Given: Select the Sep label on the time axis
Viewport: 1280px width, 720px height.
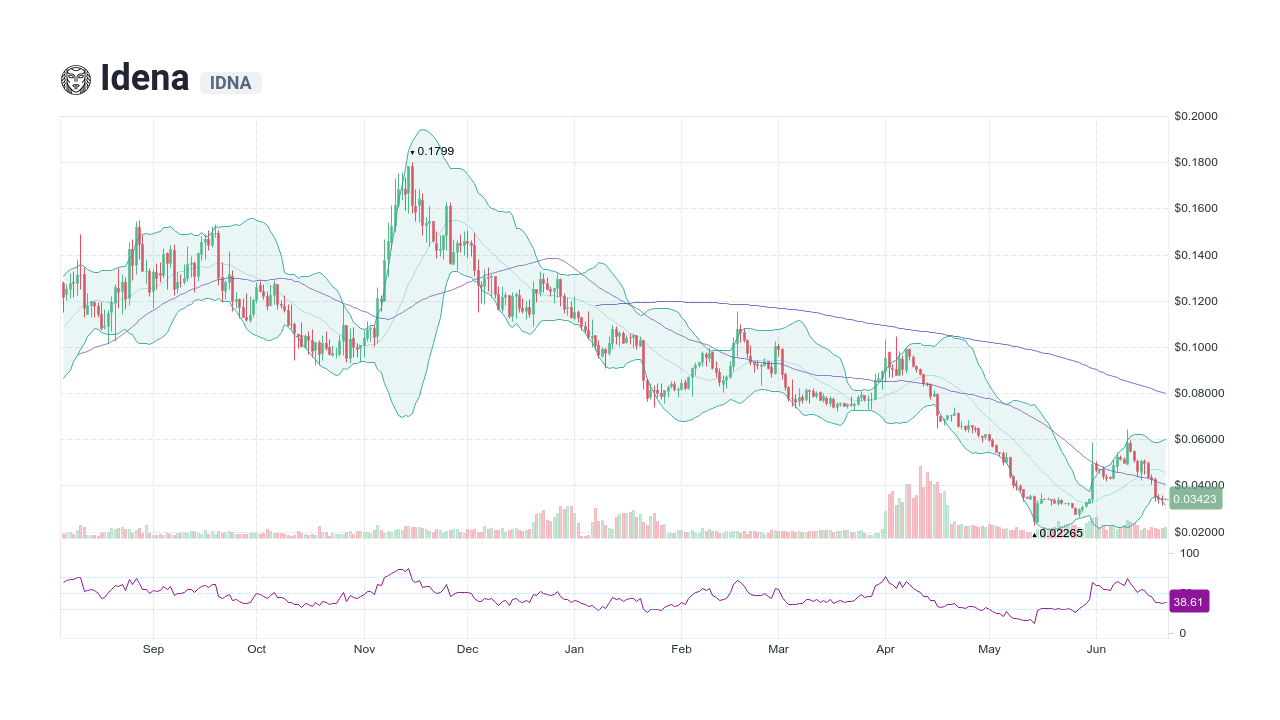Looking at the screenshot, I should (153, 649).
